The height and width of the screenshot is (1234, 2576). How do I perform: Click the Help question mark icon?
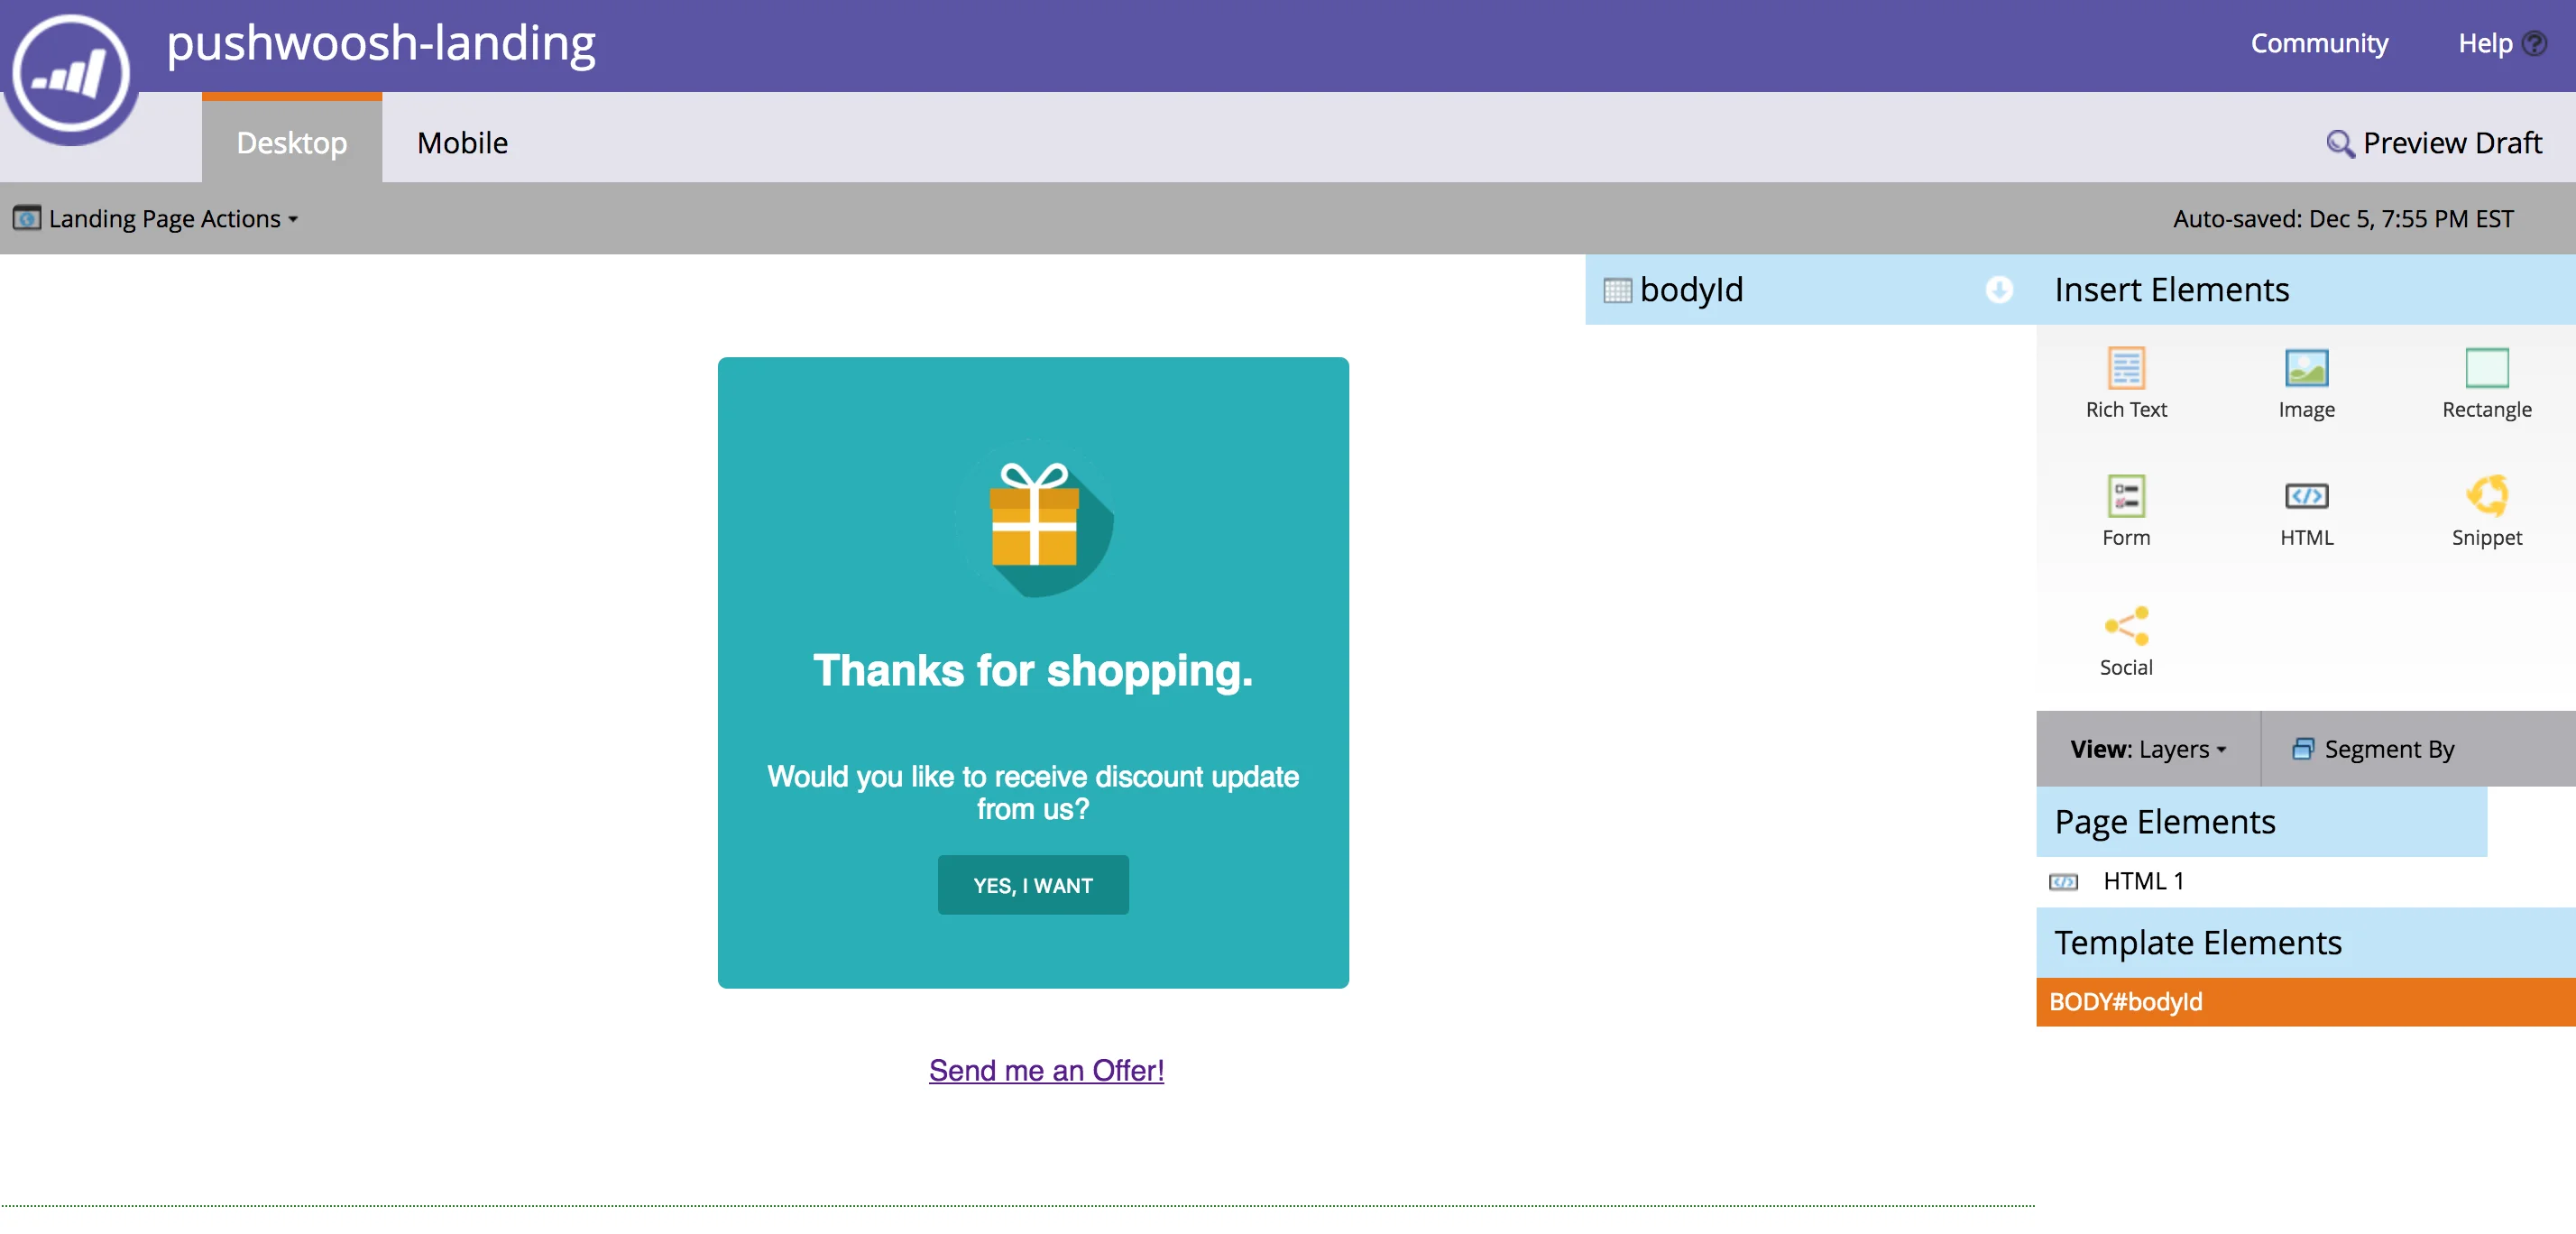pyautogui.click(x=2533, y=44)
